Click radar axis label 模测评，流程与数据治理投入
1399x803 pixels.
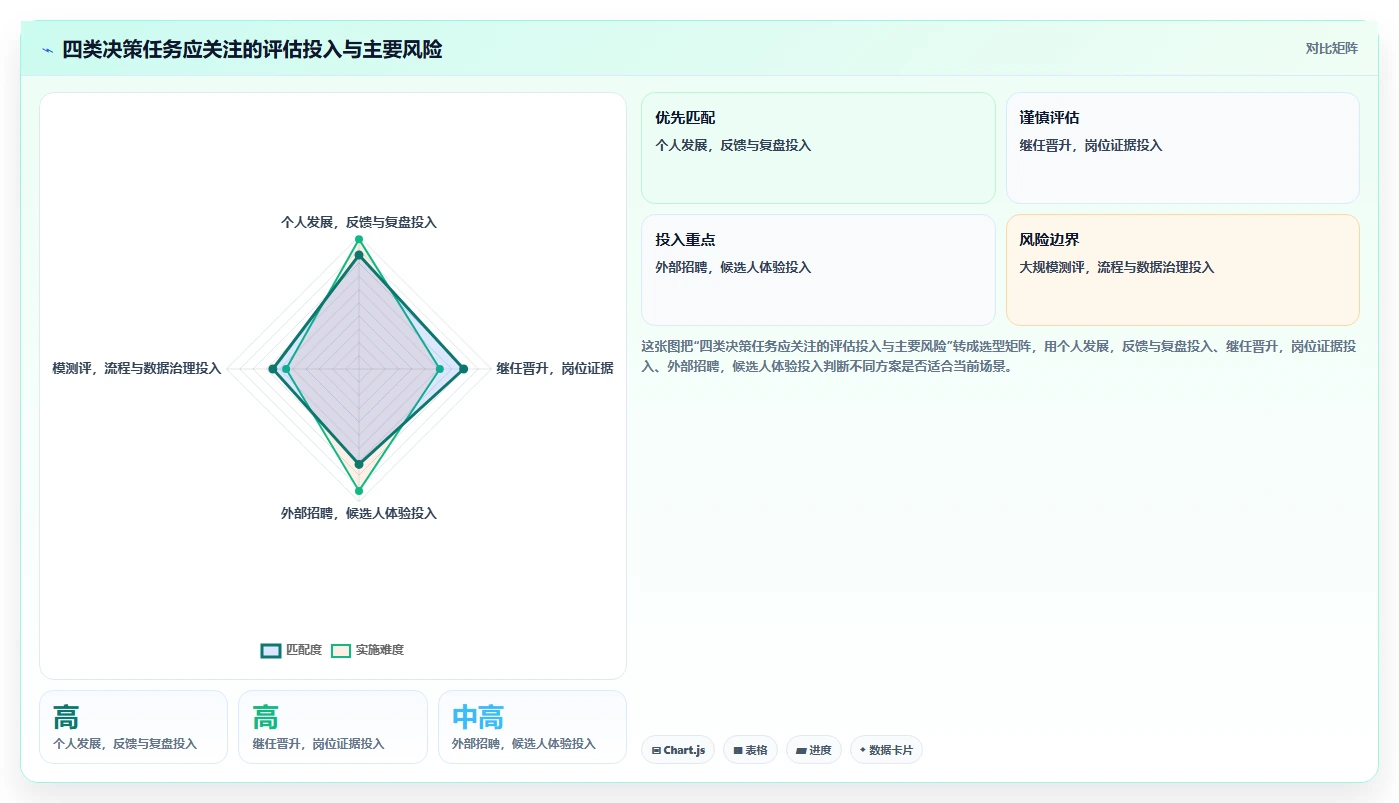[x=136, y=368]
